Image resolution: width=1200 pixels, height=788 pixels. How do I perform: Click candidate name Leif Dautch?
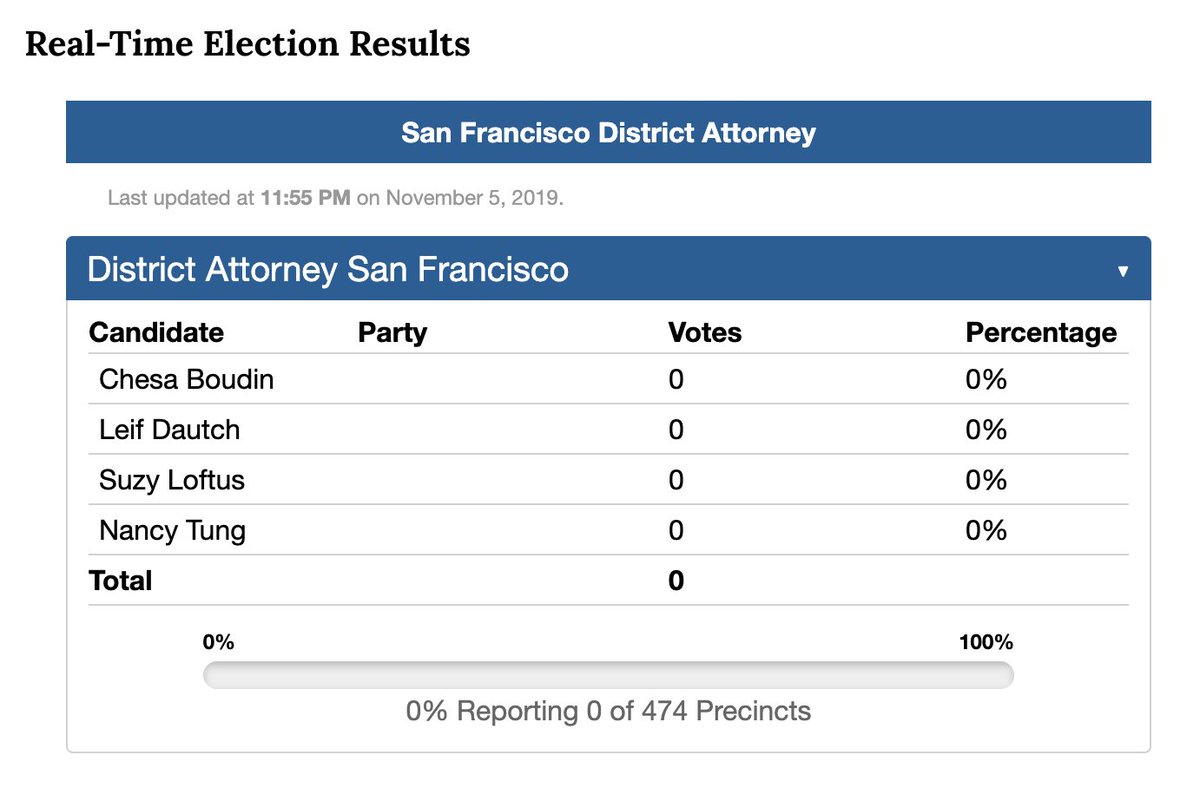pos(169,430)
